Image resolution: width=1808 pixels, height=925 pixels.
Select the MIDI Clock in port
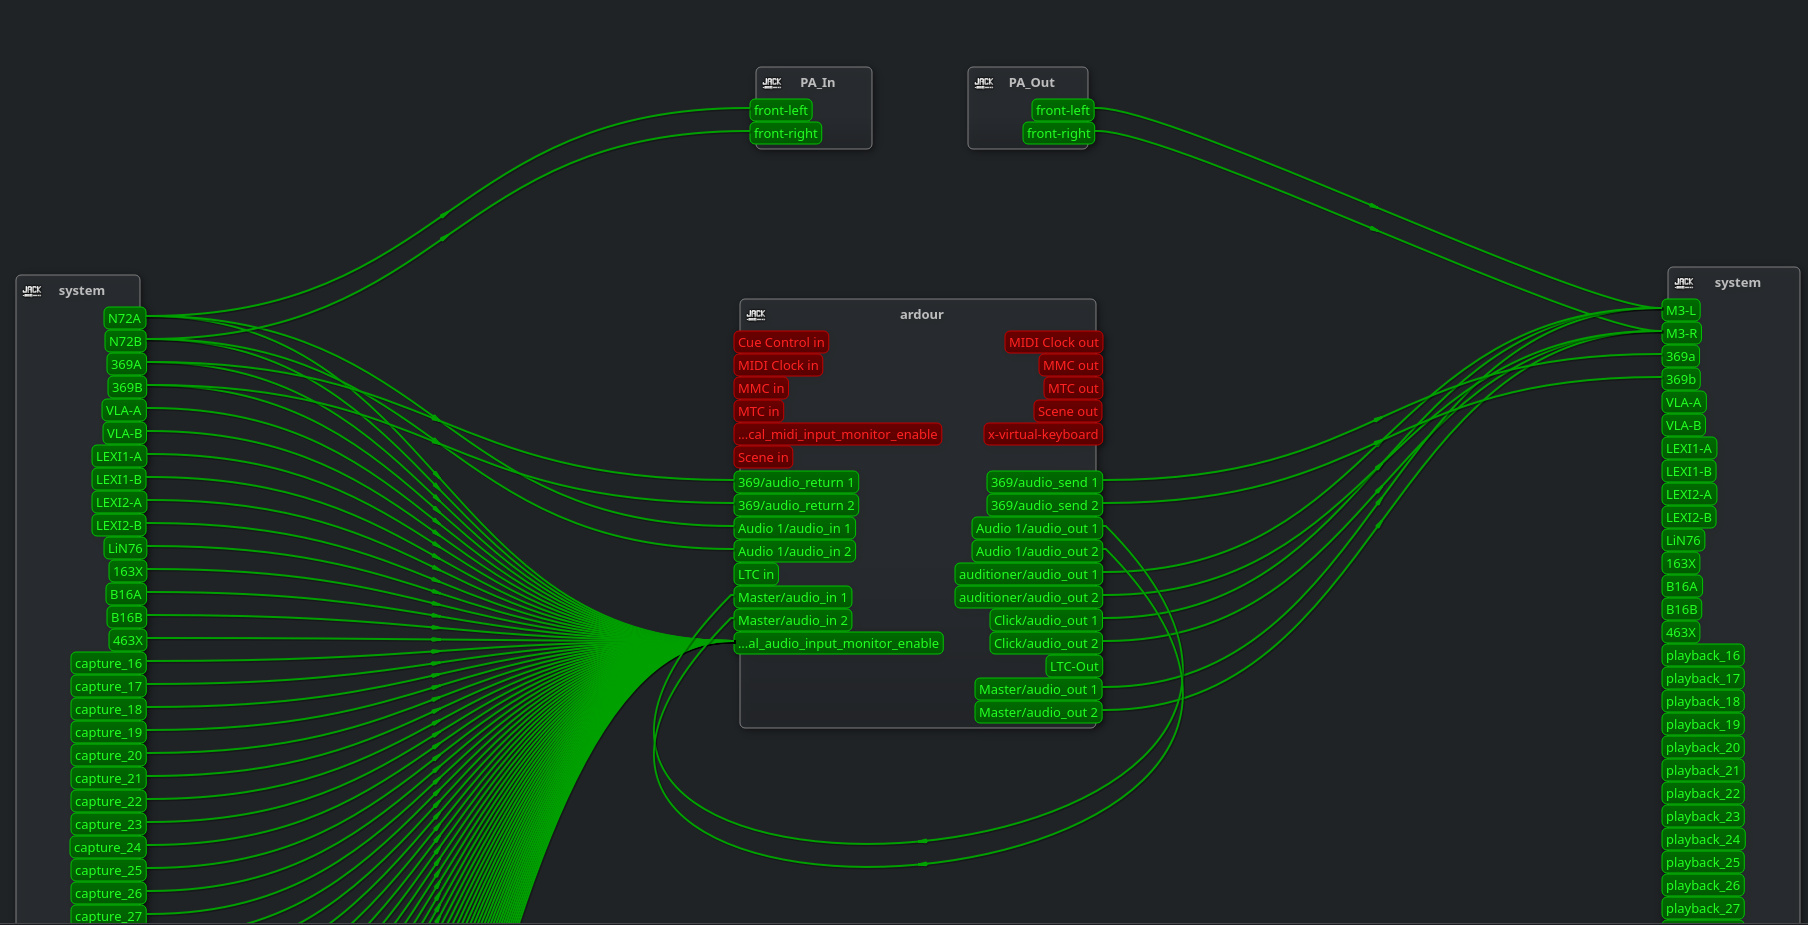pyautogui.click(x=778, y=366)
